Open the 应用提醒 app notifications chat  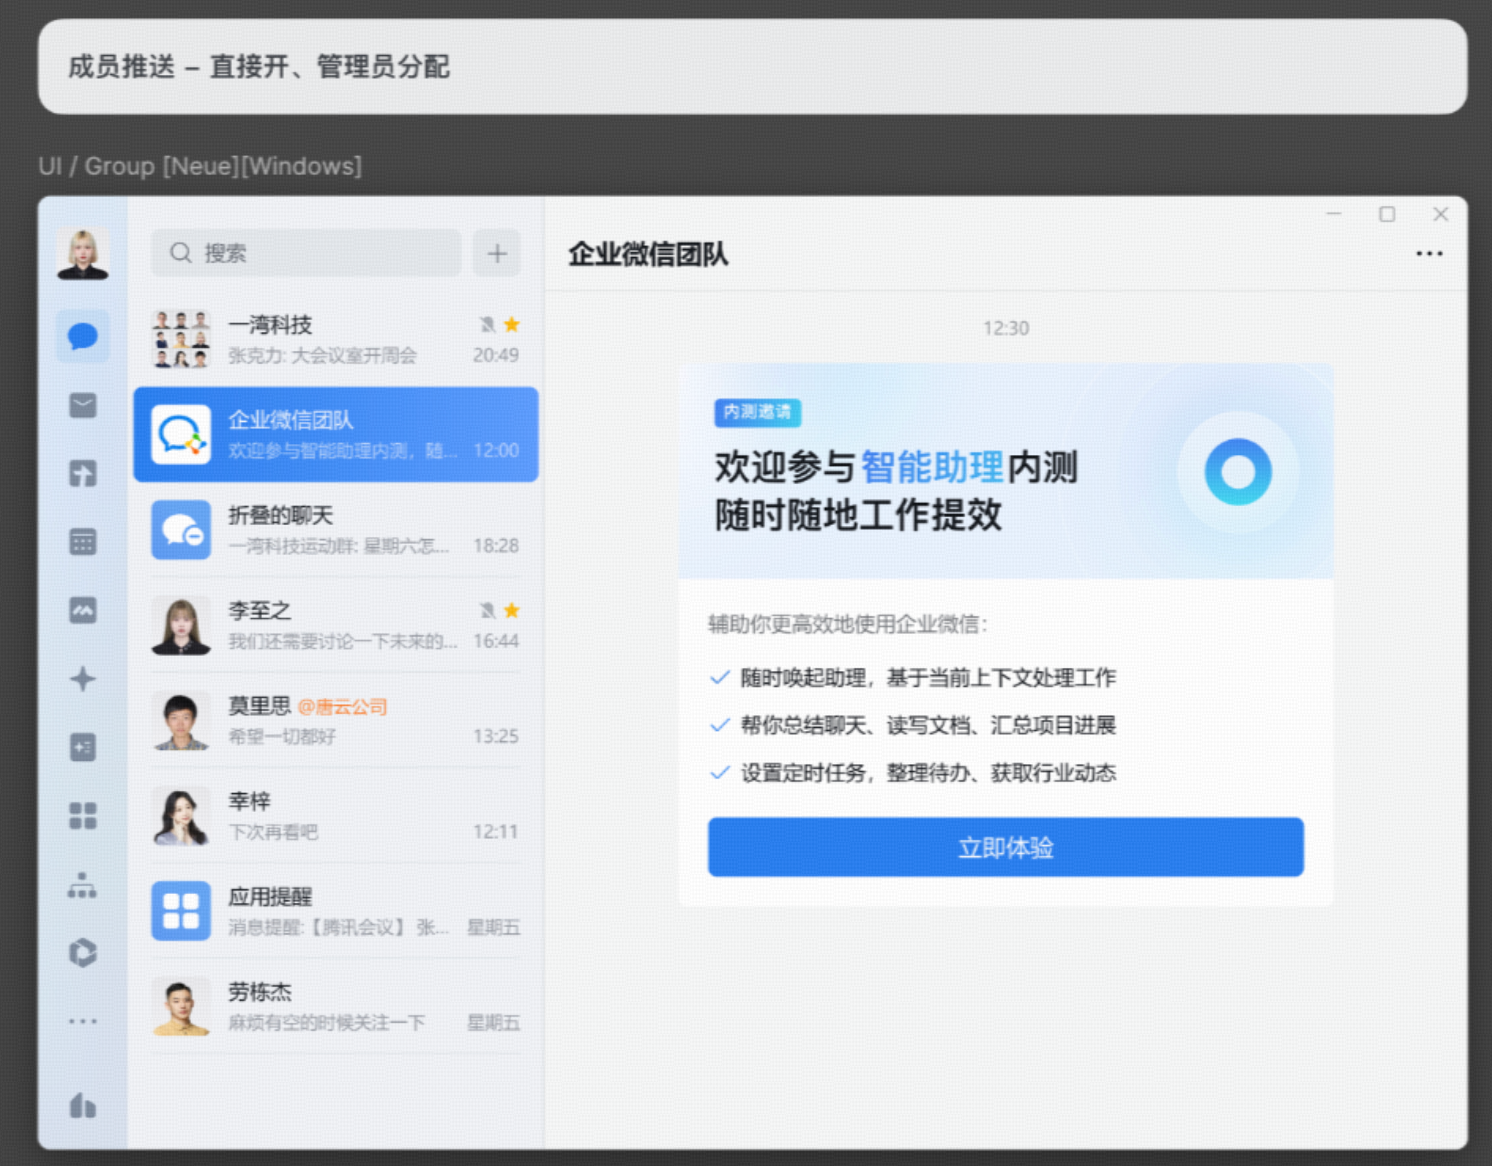click(x=336, y=911)
